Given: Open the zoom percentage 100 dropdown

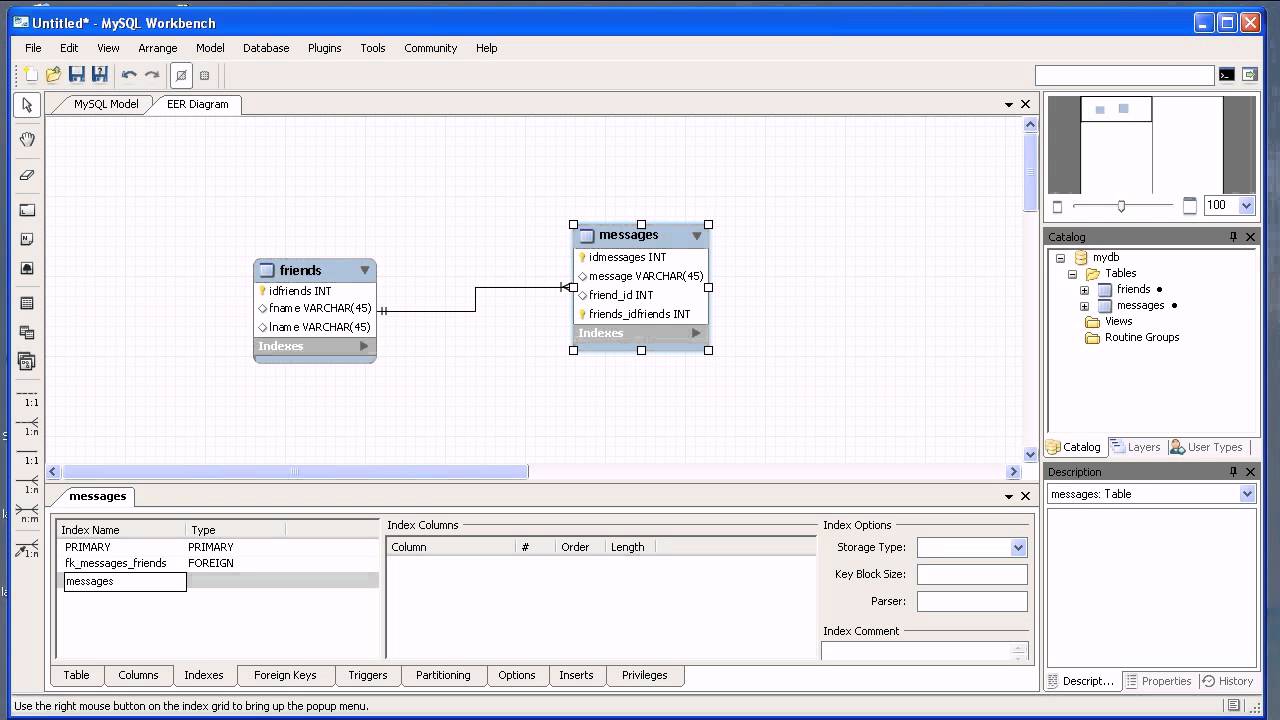Looking at the screenshot, I should tap(1246, 205).
